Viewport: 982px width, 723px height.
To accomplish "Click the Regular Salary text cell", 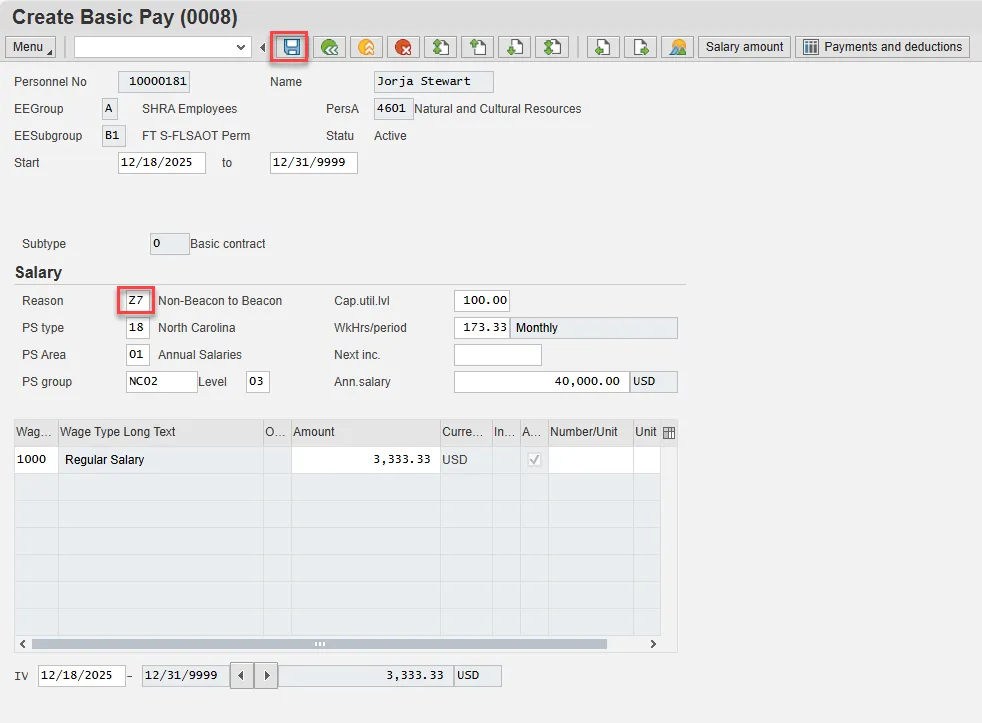I will click(161, 460).
